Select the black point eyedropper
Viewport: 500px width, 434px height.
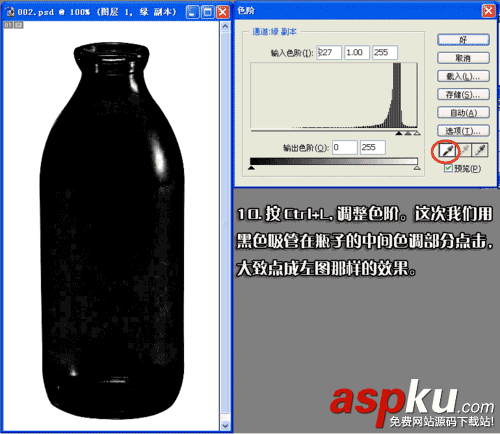pyautogui.click(x=447, y=150)
